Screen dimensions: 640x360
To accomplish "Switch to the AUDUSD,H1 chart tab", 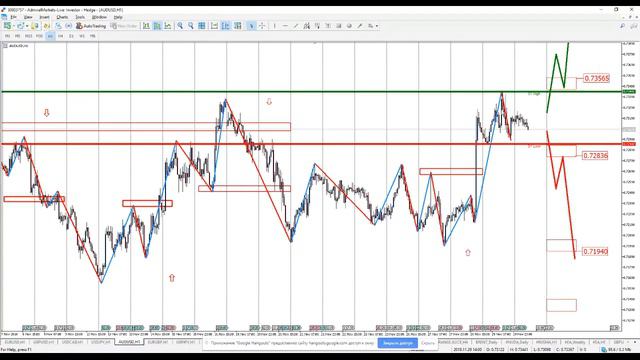I will click(129, 342).
